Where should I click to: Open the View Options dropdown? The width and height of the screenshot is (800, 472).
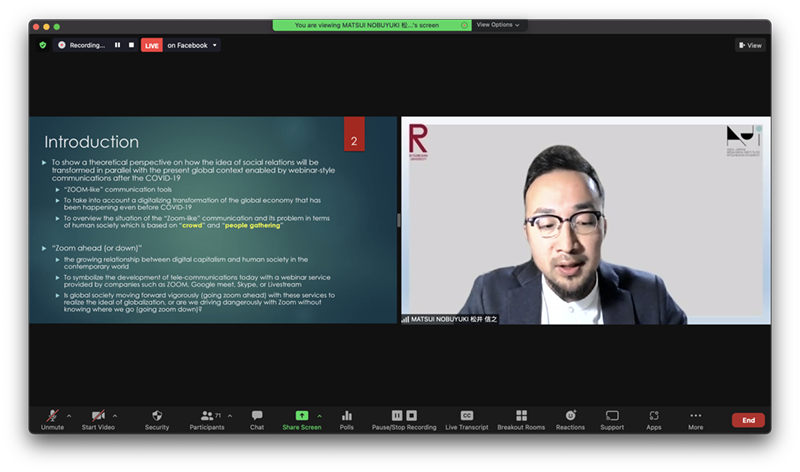click(498, 25)
